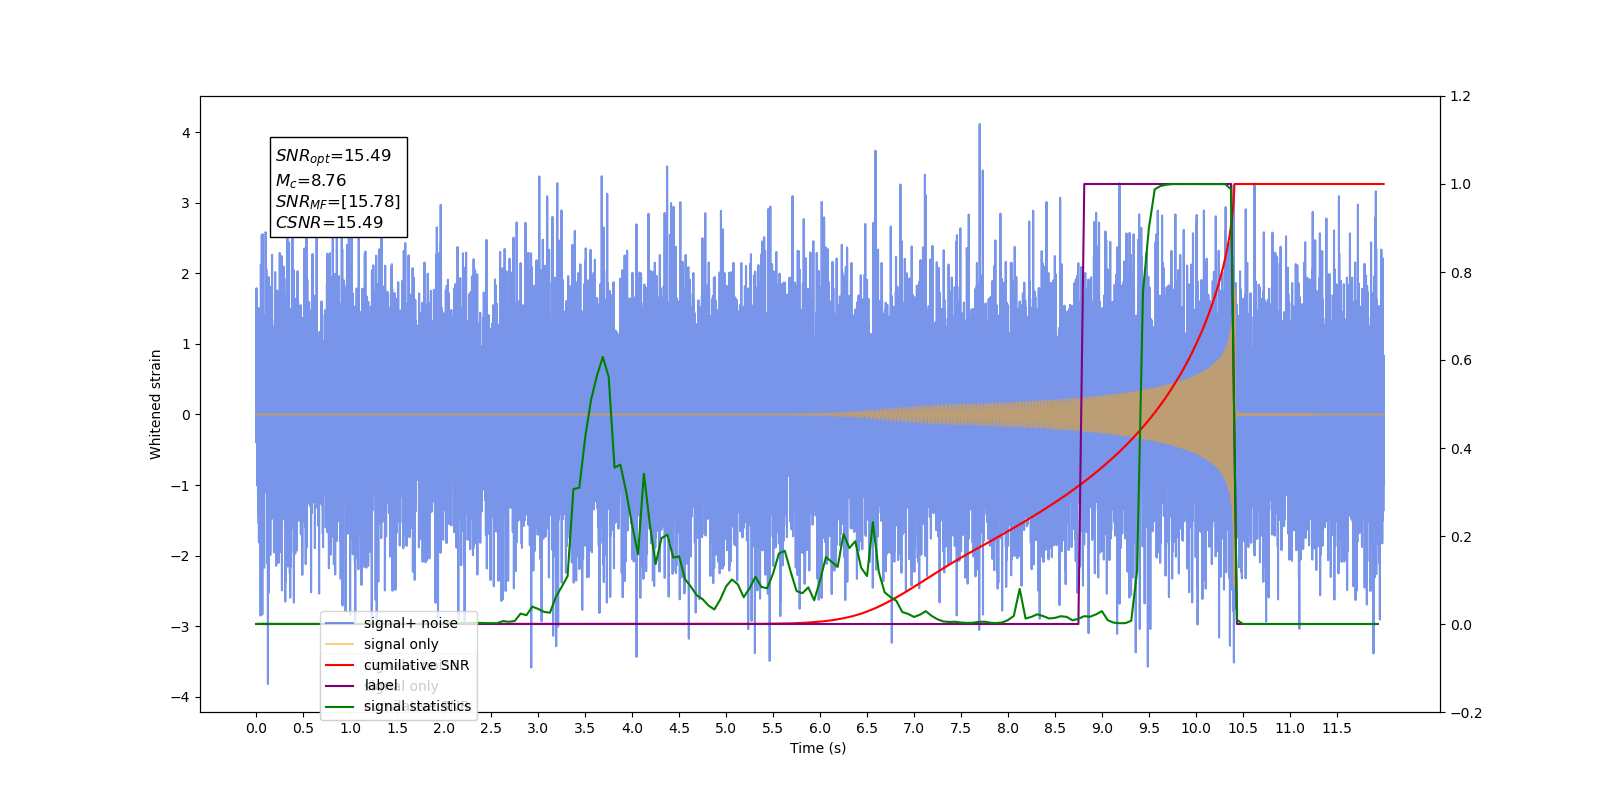Click the SNRopt=15.49 annotation text

pyautogui.click(x=333, y=156)
